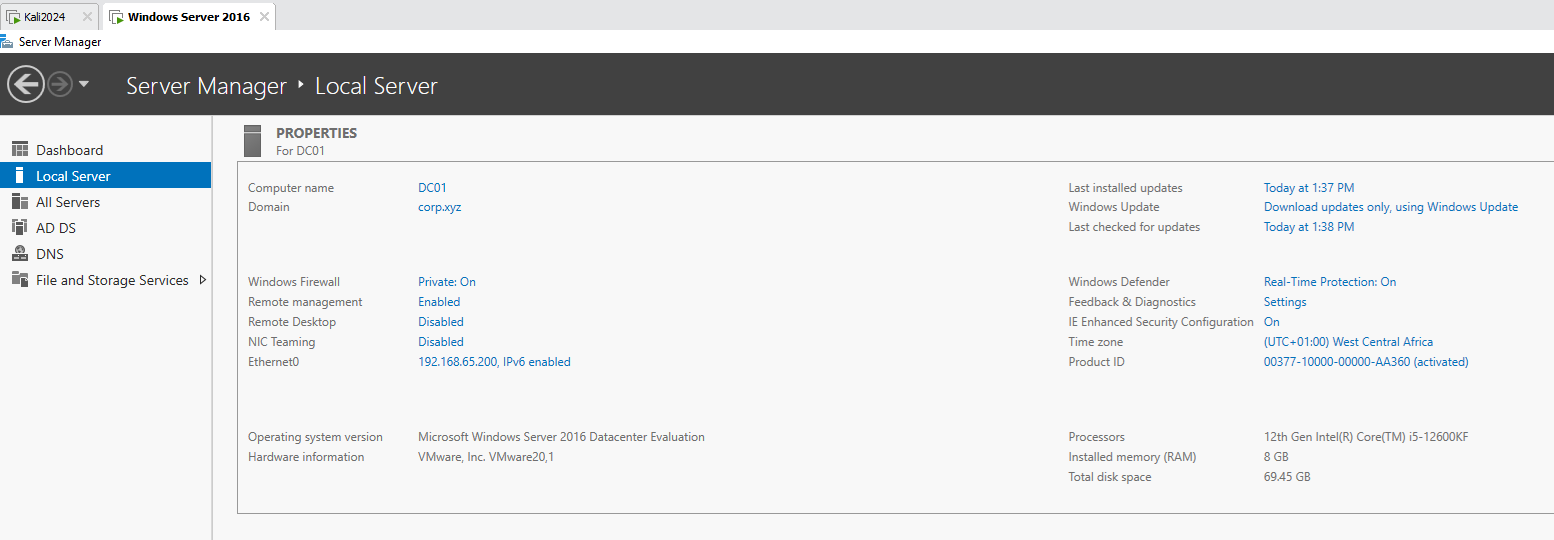Click the Dashboard icon in sidebar

pos(20,150)
